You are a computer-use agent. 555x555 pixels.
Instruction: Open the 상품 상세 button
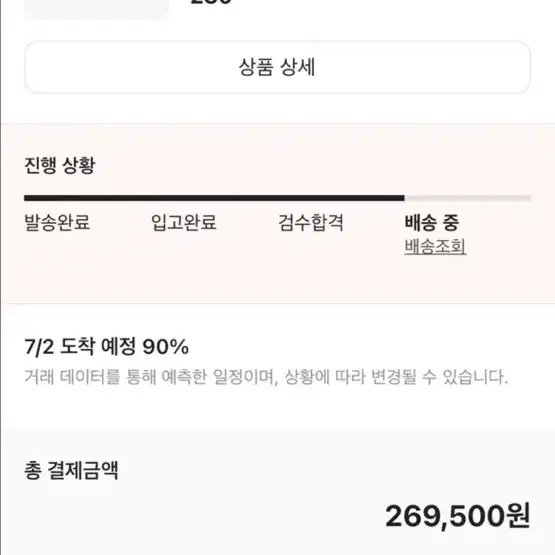[x=277, y=67]
